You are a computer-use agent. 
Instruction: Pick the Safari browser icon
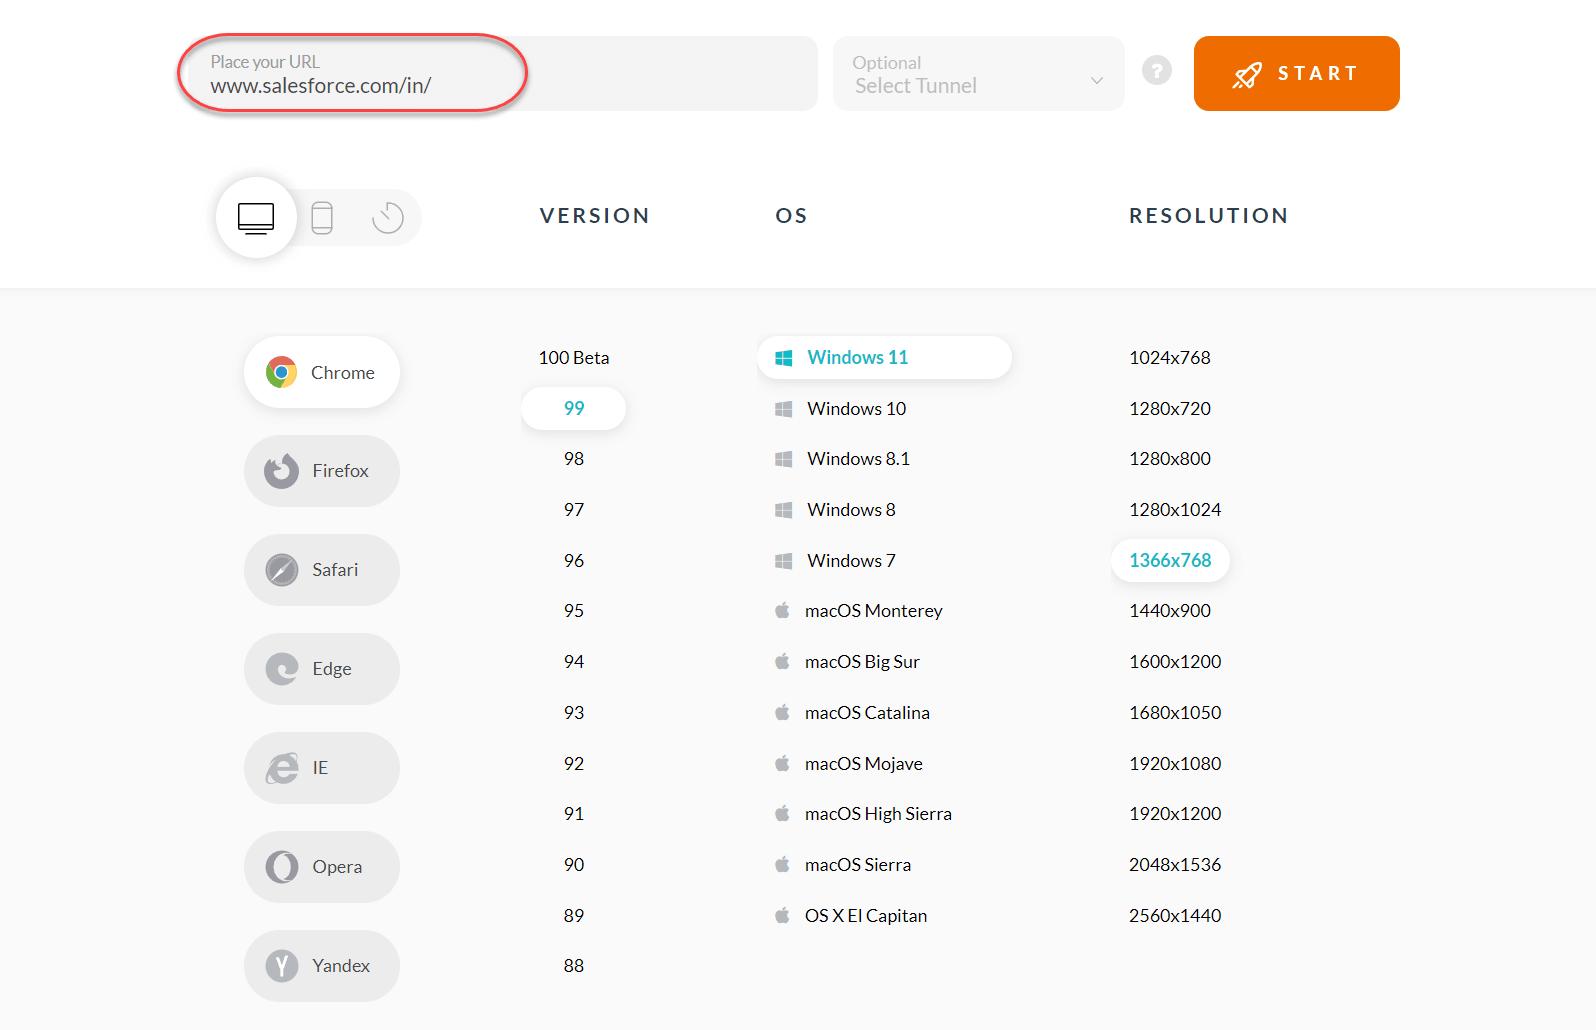pos(282,570)
